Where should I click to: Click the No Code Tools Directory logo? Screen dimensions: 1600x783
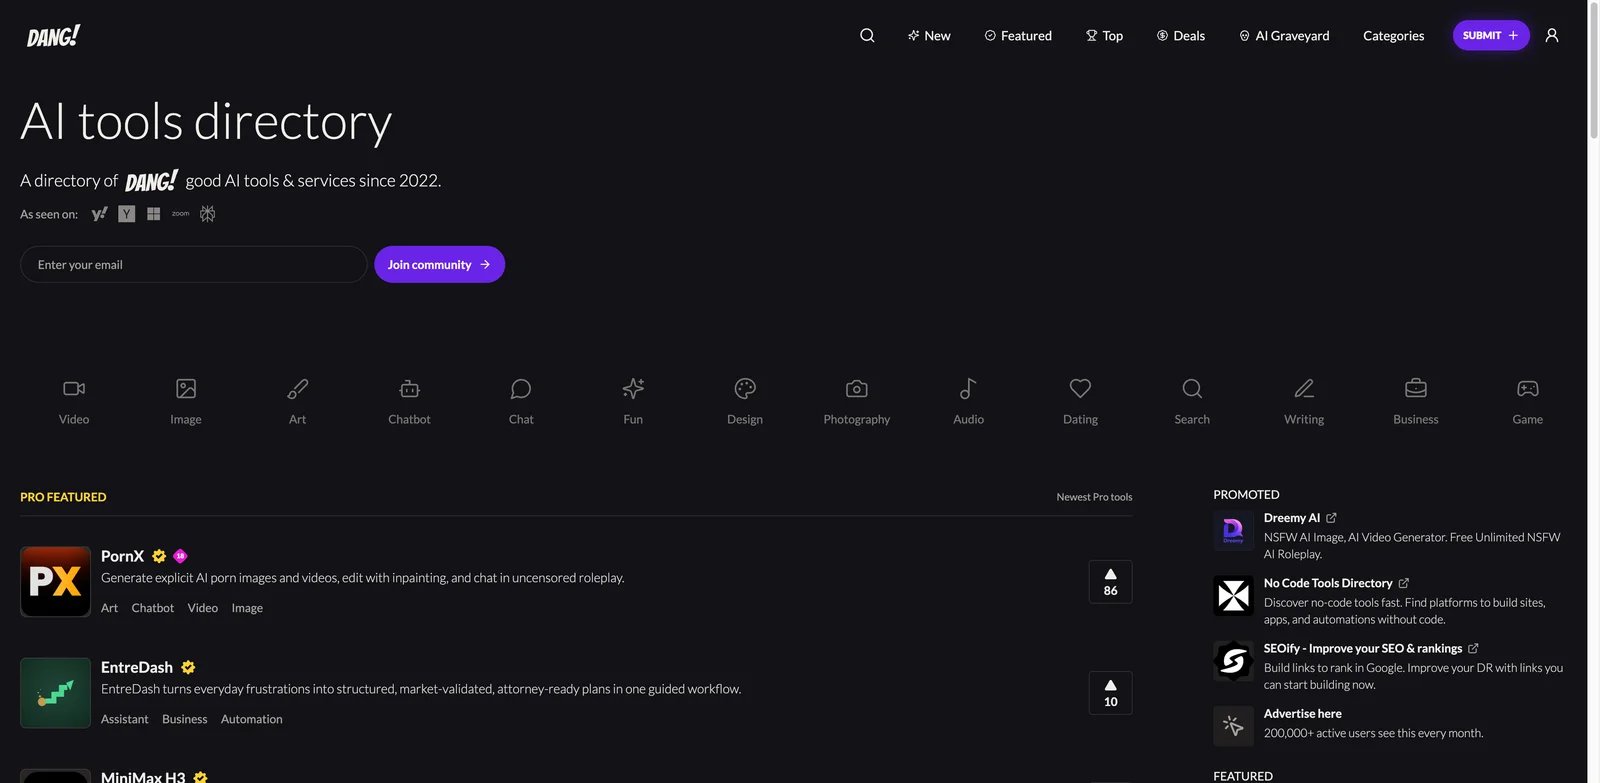1233,595
